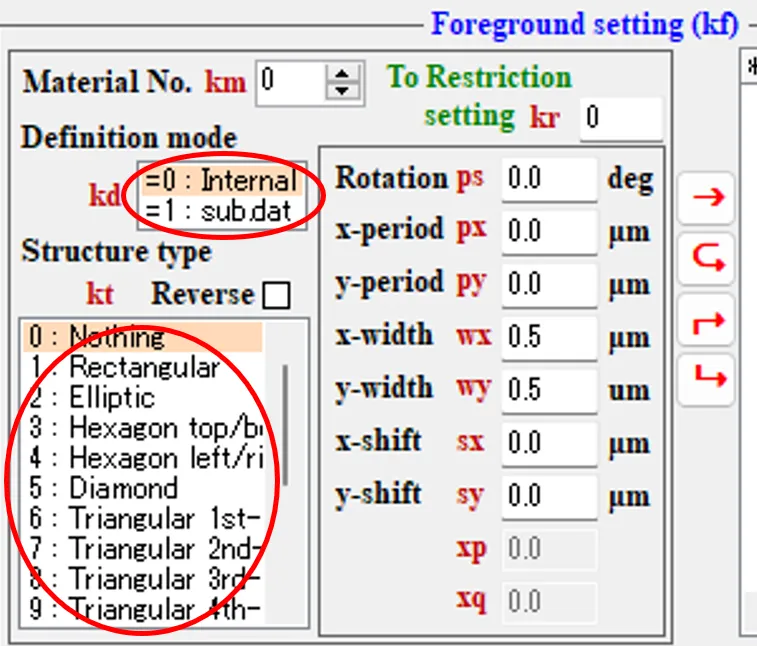Click the straight right arrow button
Image resolution: width=757 pixels, height=646 pixels.
pyautogui.click(x=706, y=197)
